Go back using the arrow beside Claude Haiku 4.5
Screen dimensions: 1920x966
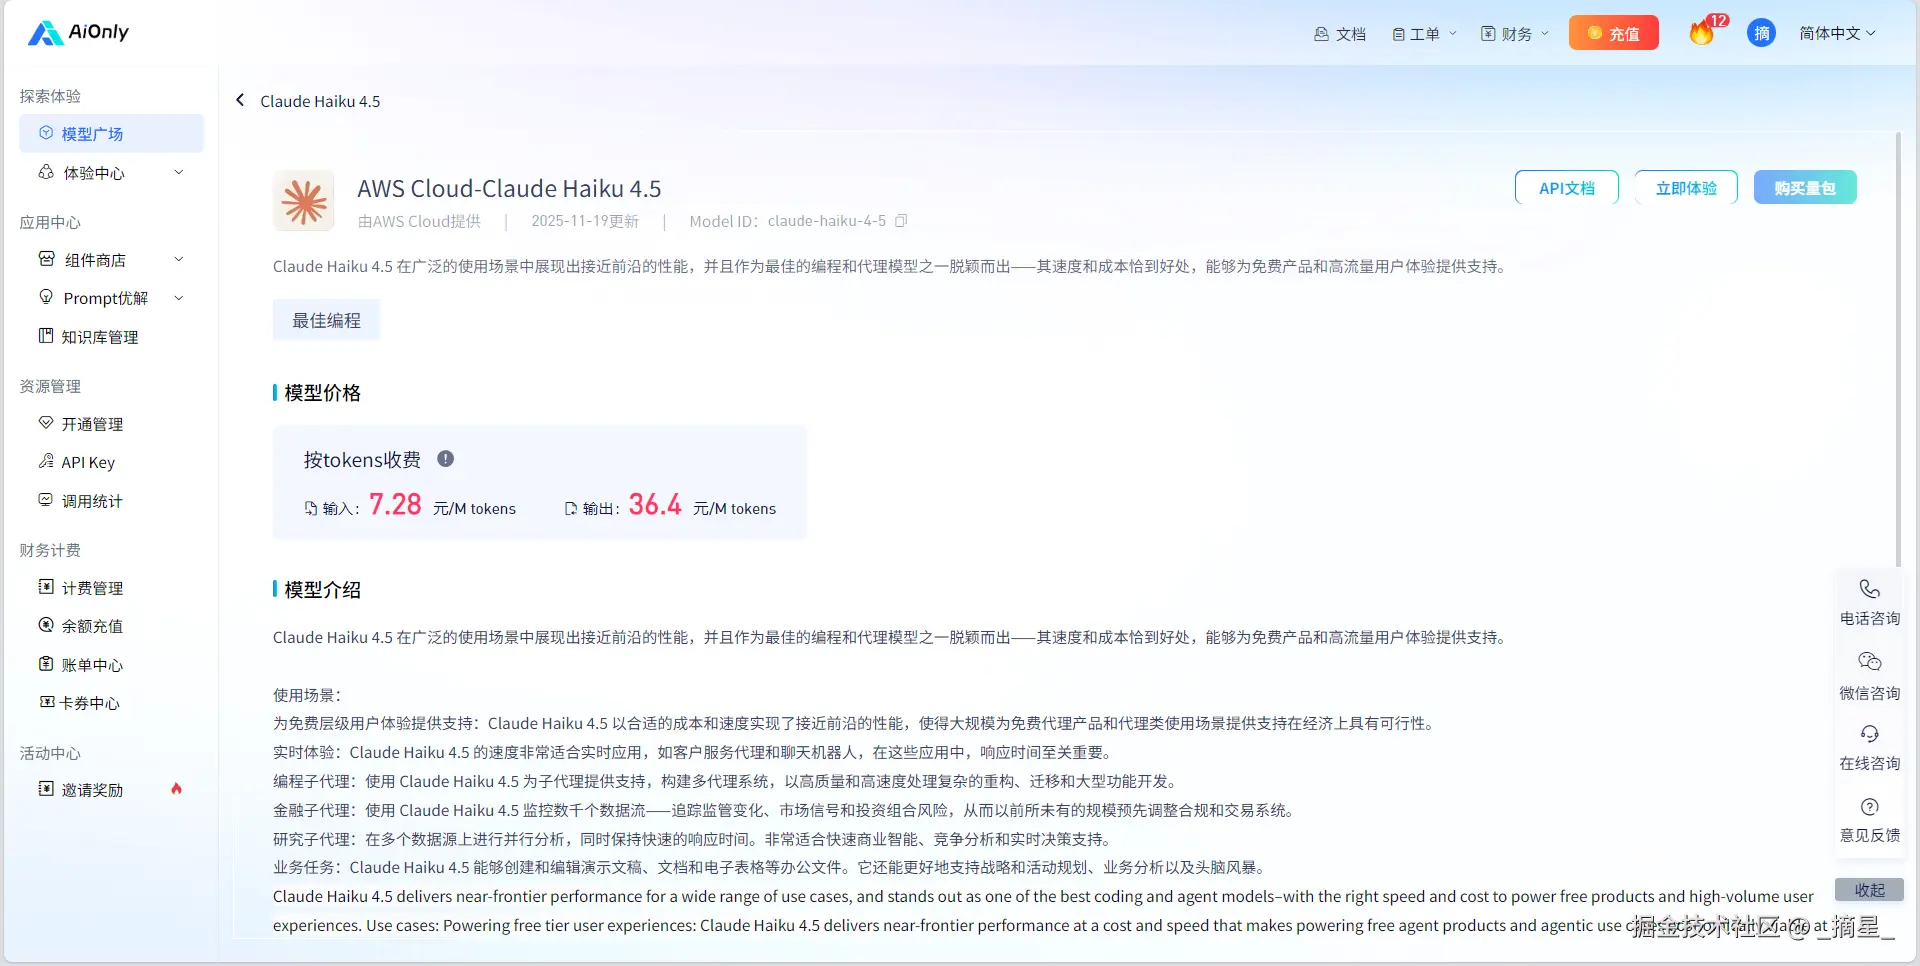240,100
